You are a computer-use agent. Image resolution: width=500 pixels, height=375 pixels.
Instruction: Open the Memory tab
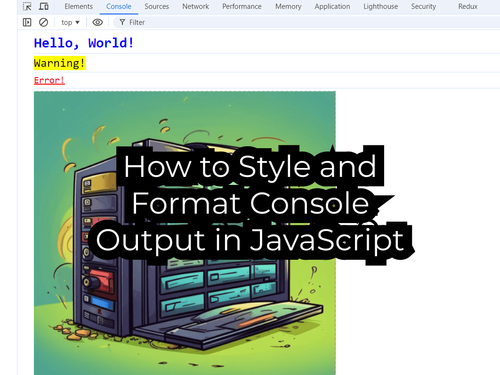pos(288,6)
